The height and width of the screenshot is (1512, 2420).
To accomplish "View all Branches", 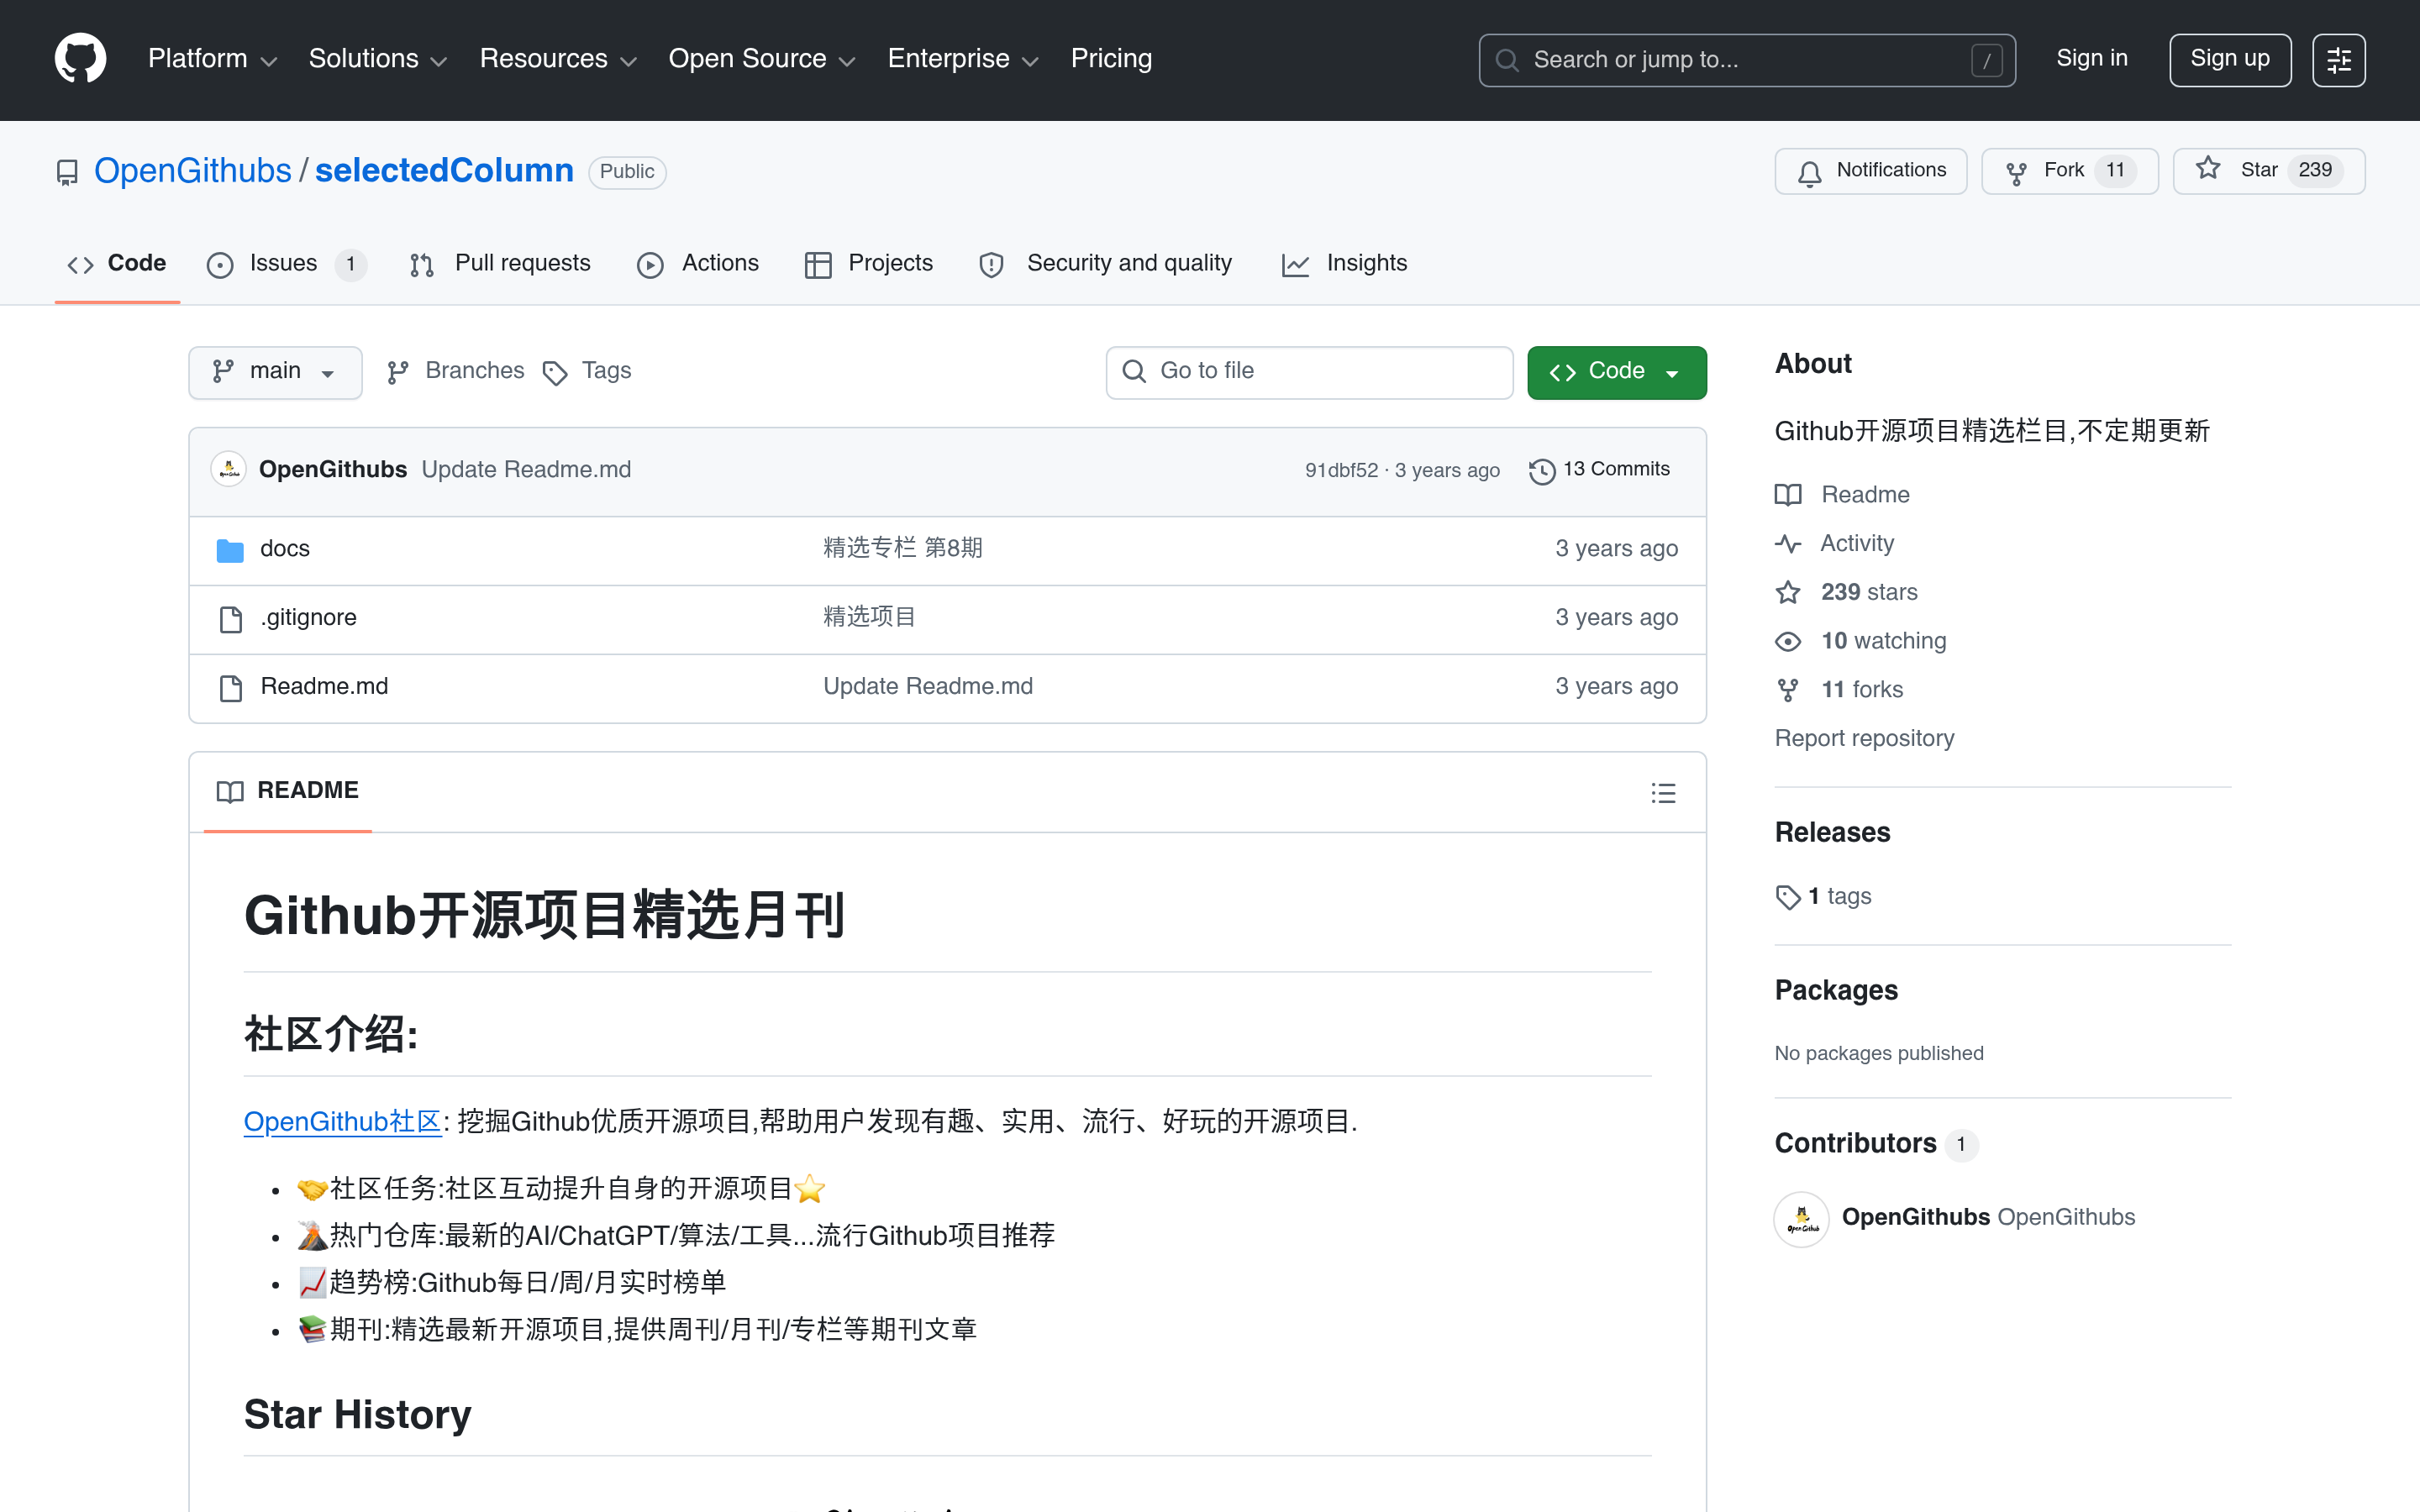I will [455, 372].
